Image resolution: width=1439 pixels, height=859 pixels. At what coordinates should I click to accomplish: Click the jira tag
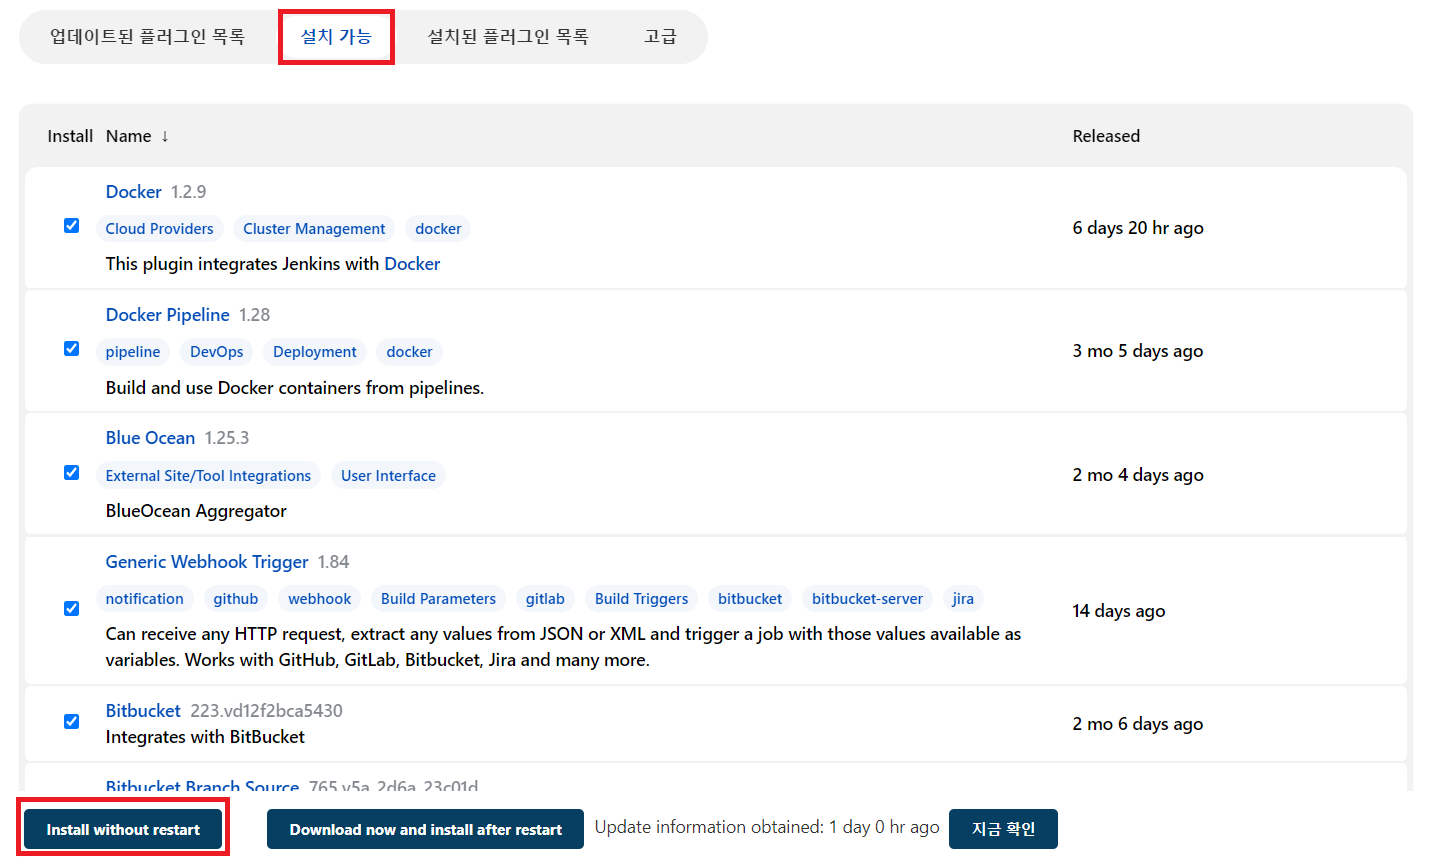pyautogui.click(x=963, y=599)
